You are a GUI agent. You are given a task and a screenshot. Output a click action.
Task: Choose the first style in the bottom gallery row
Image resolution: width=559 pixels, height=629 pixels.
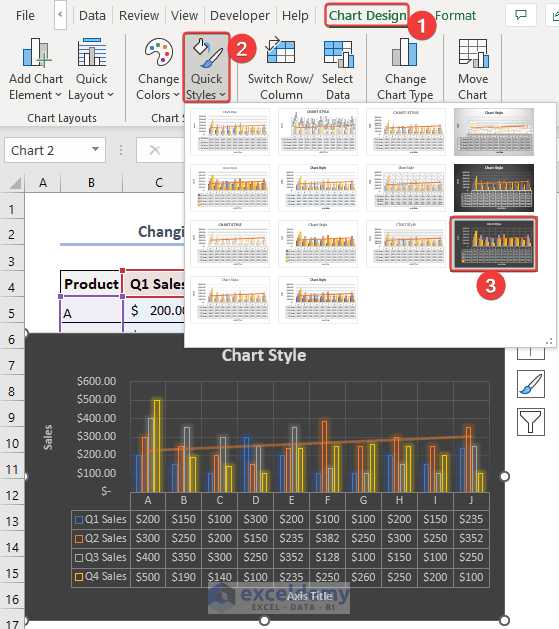pyautogui.click(x=230, y=300)
